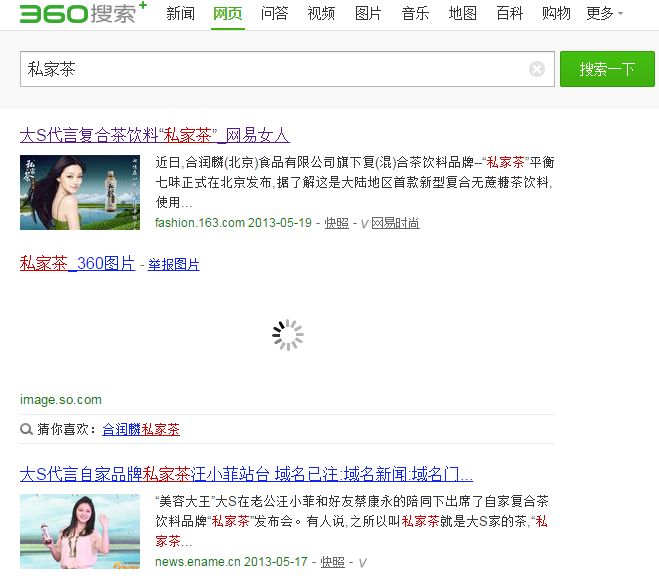Open the 私家茶_360图片 link
Image resolution: width=659 pixels, height=578 pixels.
click(x=77, y=264)
